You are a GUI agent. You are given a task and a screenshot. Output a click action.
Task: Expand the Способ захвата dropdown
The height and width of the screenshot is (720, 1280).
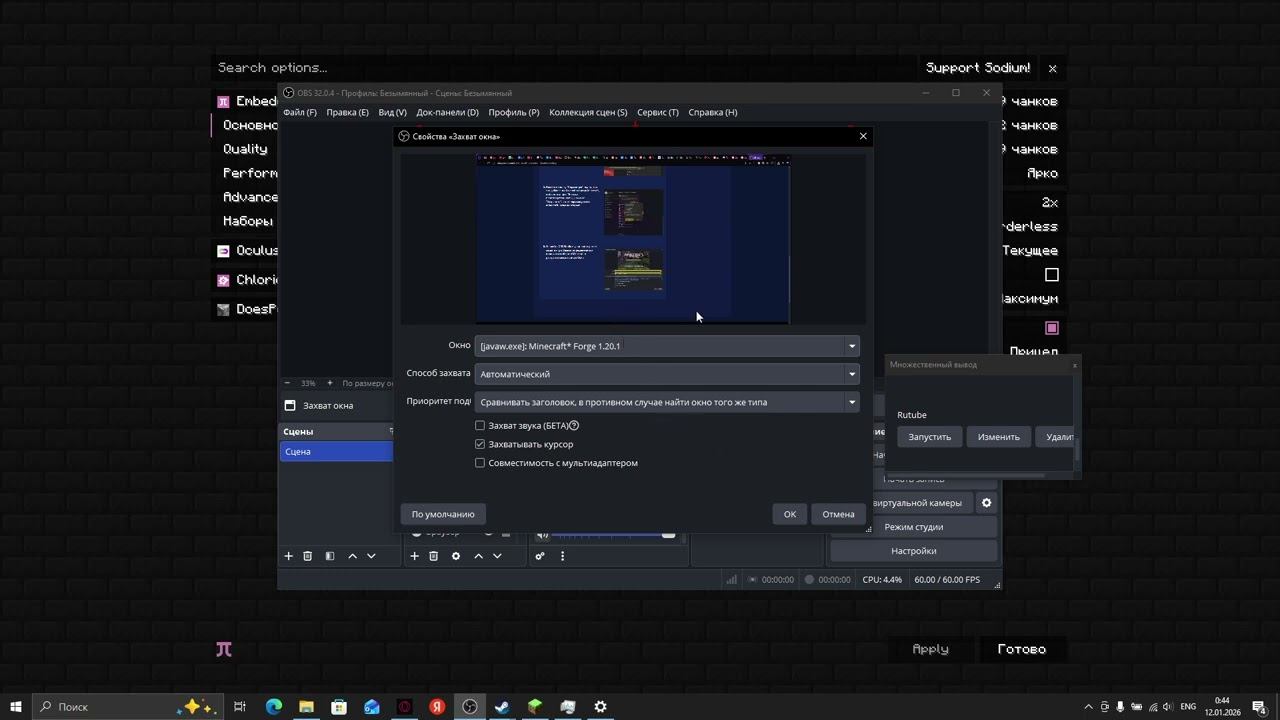tap(666, 374)
